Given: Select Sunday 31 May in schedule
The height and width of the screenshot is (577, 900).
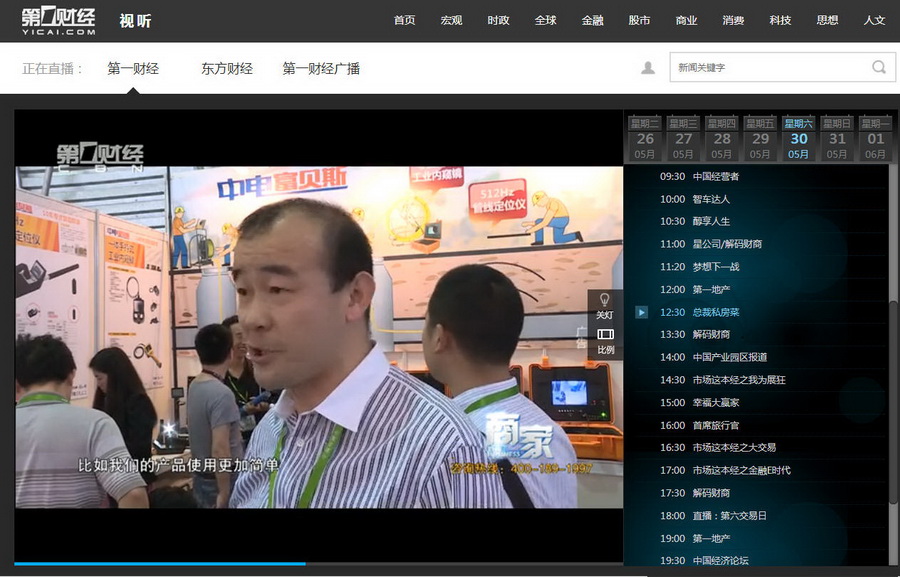Looking at the screenshot, I should pos(837,138).
